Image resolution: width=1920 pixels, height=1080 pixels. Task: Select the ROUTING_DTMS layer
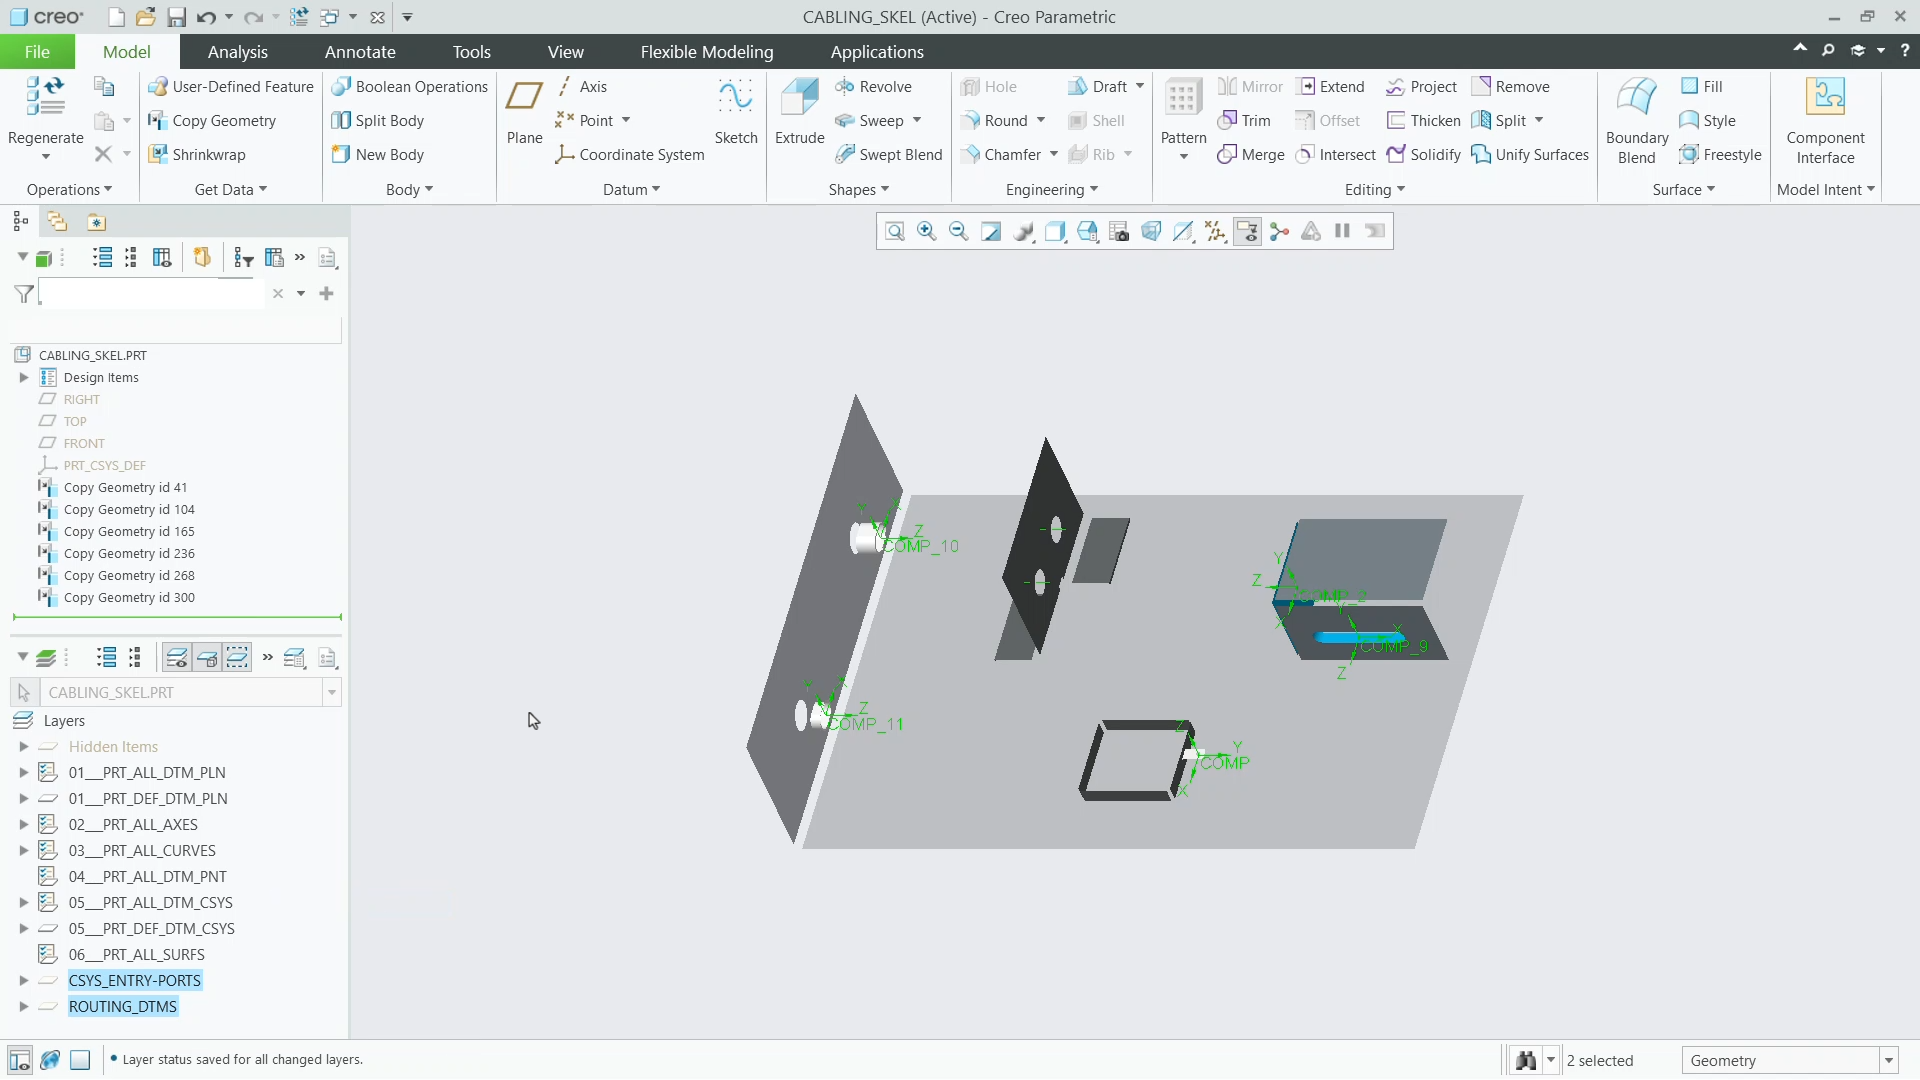pos(123,1007)
